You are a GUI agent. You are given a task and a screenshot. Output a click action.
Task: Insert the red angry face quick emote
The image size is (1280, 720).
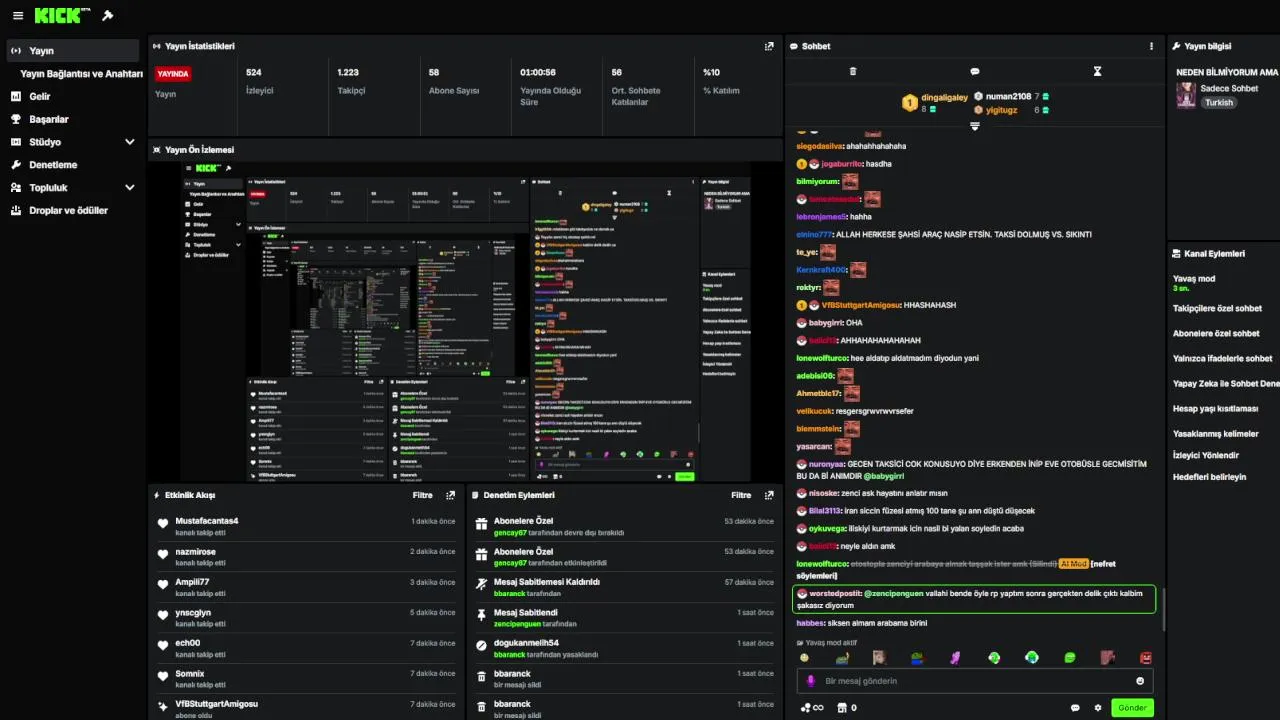tap(1146, 658)
